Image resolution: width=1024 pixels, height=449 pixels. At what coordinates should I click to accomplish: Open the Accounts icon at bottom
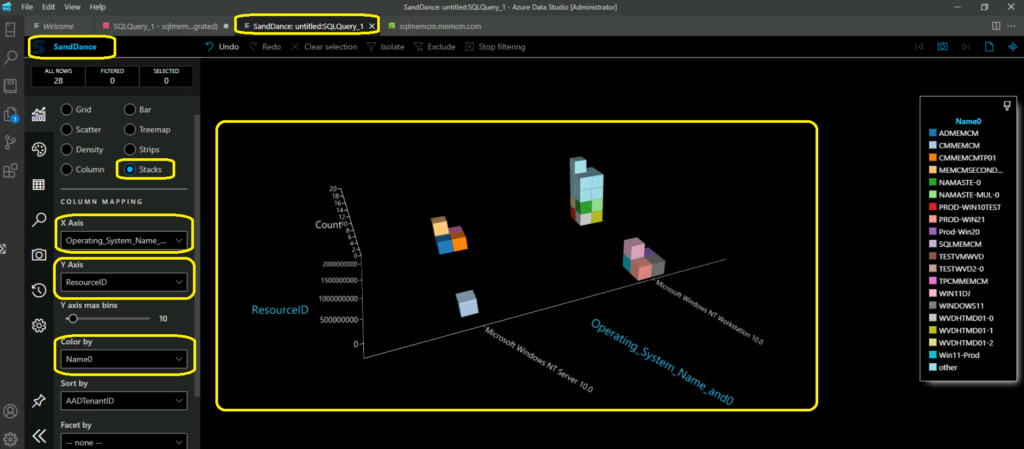click(10, 411)
